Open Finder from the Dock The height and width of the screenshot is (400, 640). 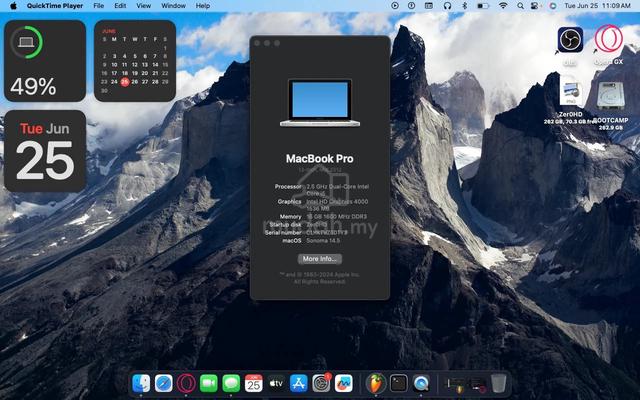pos(141,384)
